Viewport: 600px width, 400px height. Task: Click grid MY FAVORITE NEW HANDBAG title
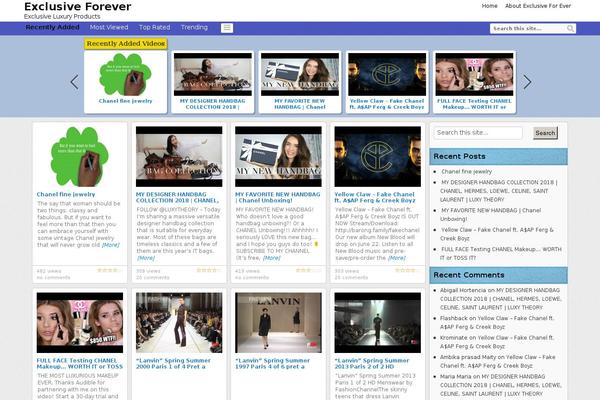click(278, 197)
